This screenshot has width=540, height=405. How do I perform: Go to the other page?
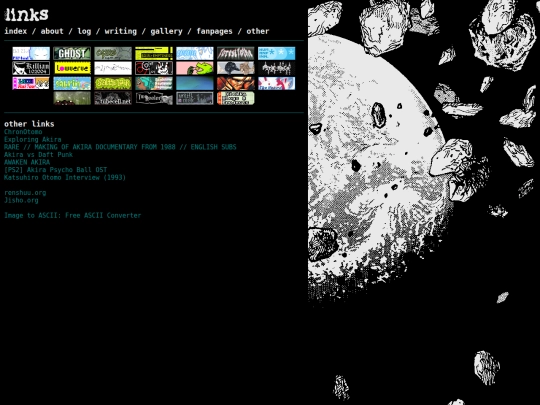click(x=258, y=31)
